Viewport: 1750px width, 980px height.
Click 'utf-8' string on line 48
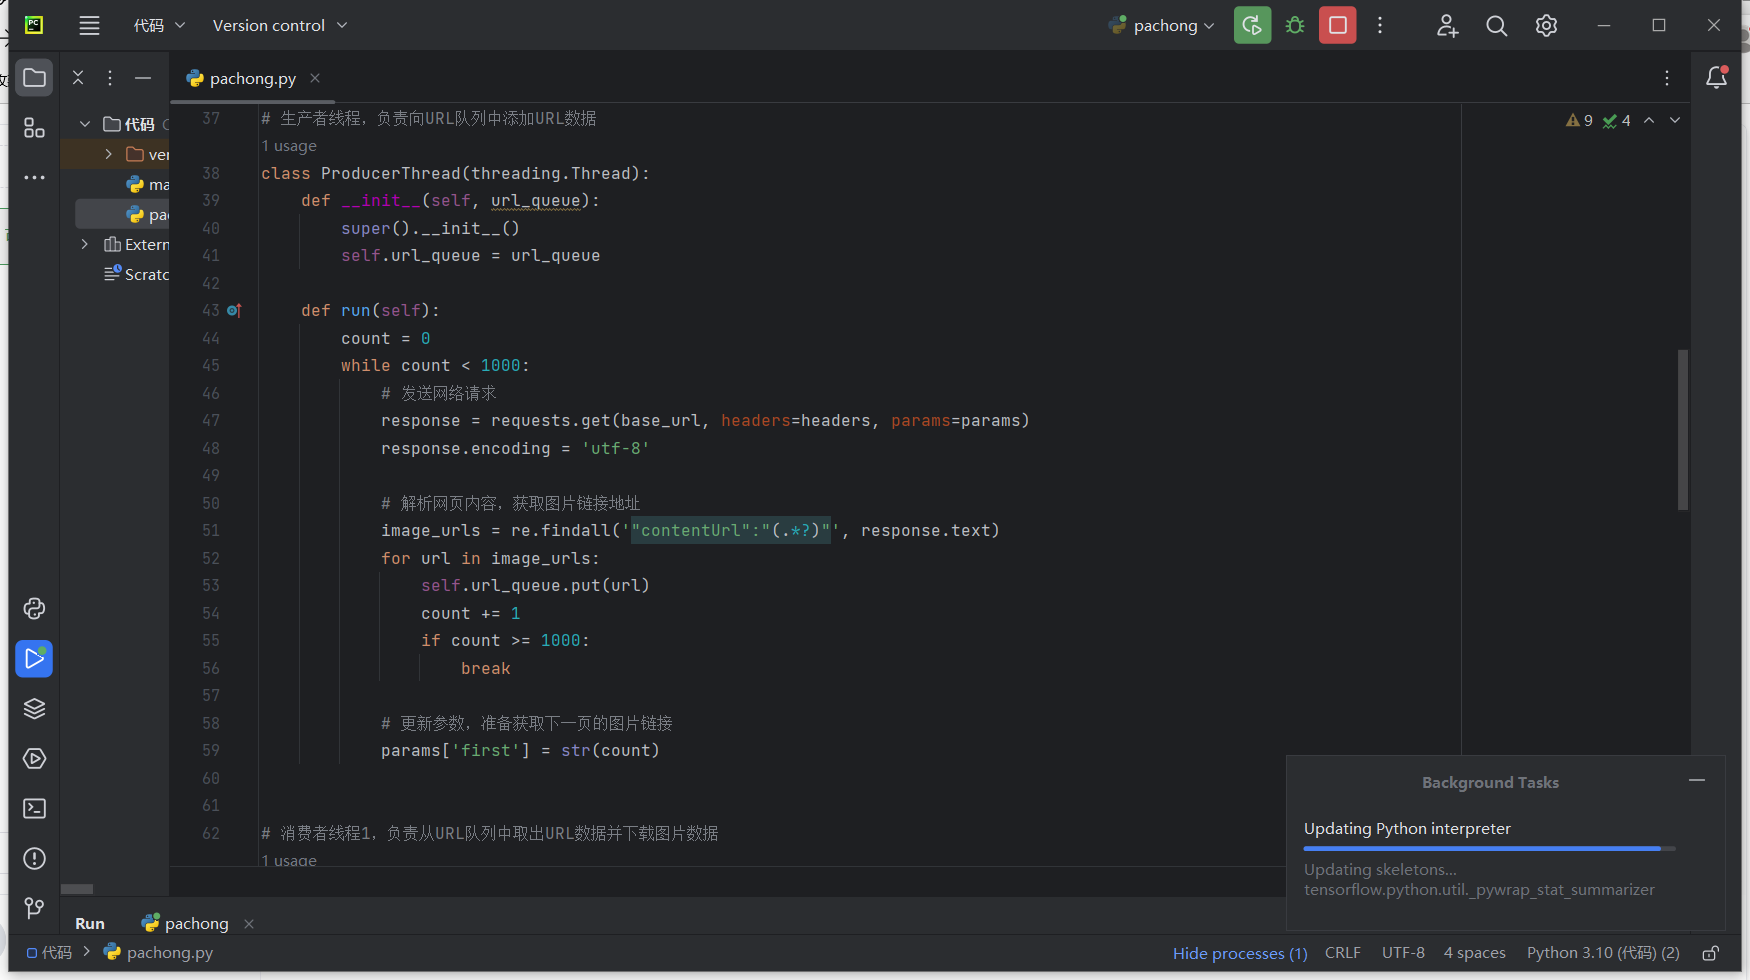pos(616,449)
